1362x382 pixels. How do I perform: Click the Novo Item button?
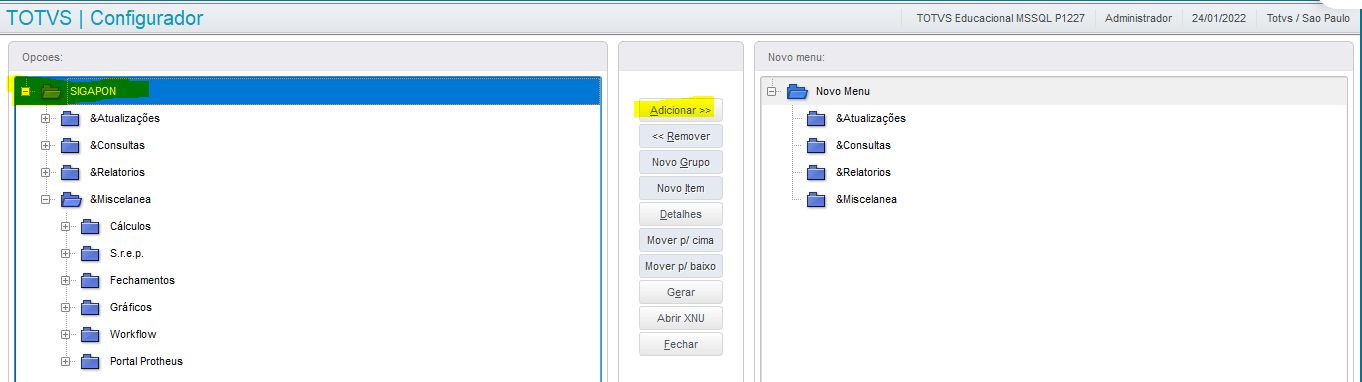coord(681,188)
